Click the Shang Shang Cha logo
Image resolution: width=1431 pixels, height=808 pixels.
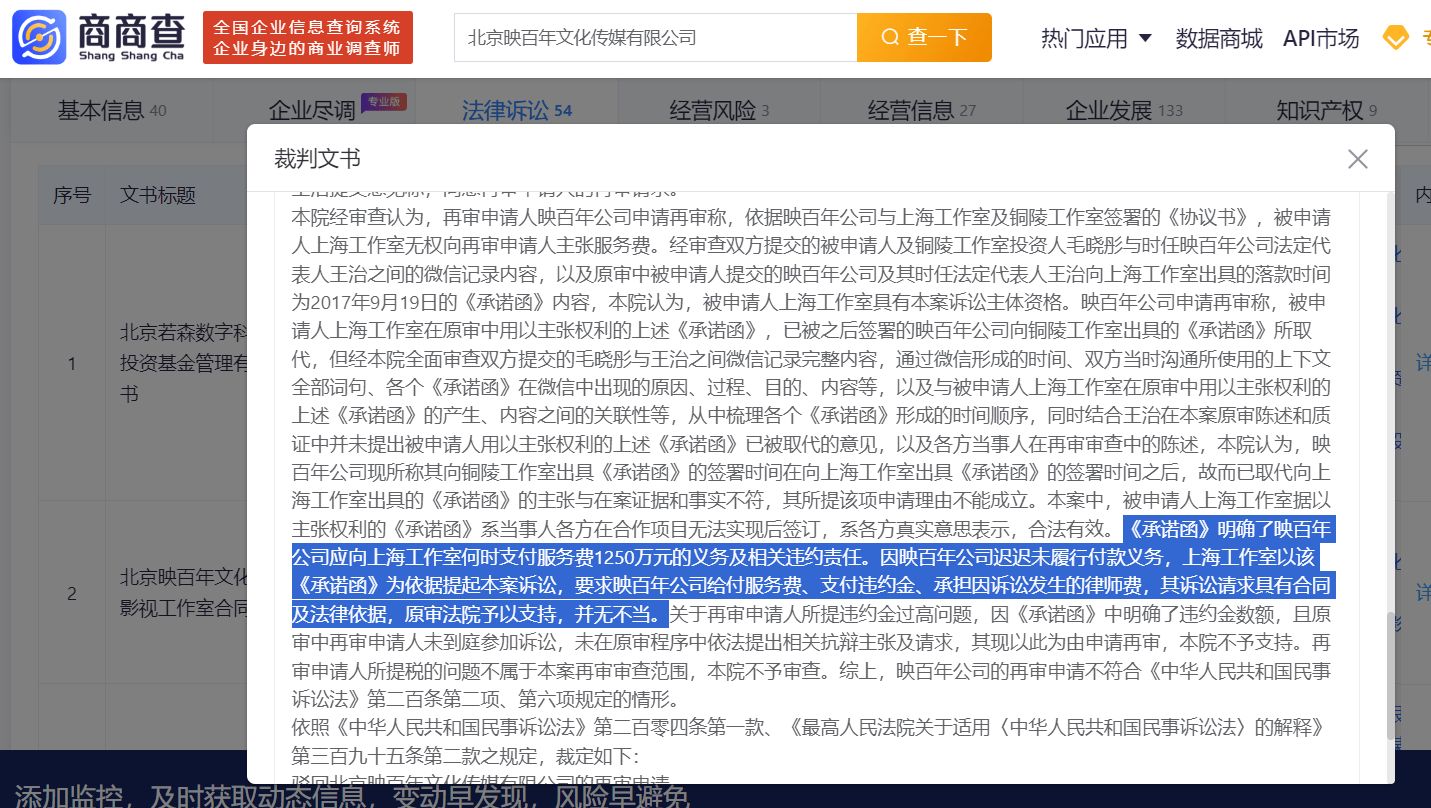tap(99, 38)
